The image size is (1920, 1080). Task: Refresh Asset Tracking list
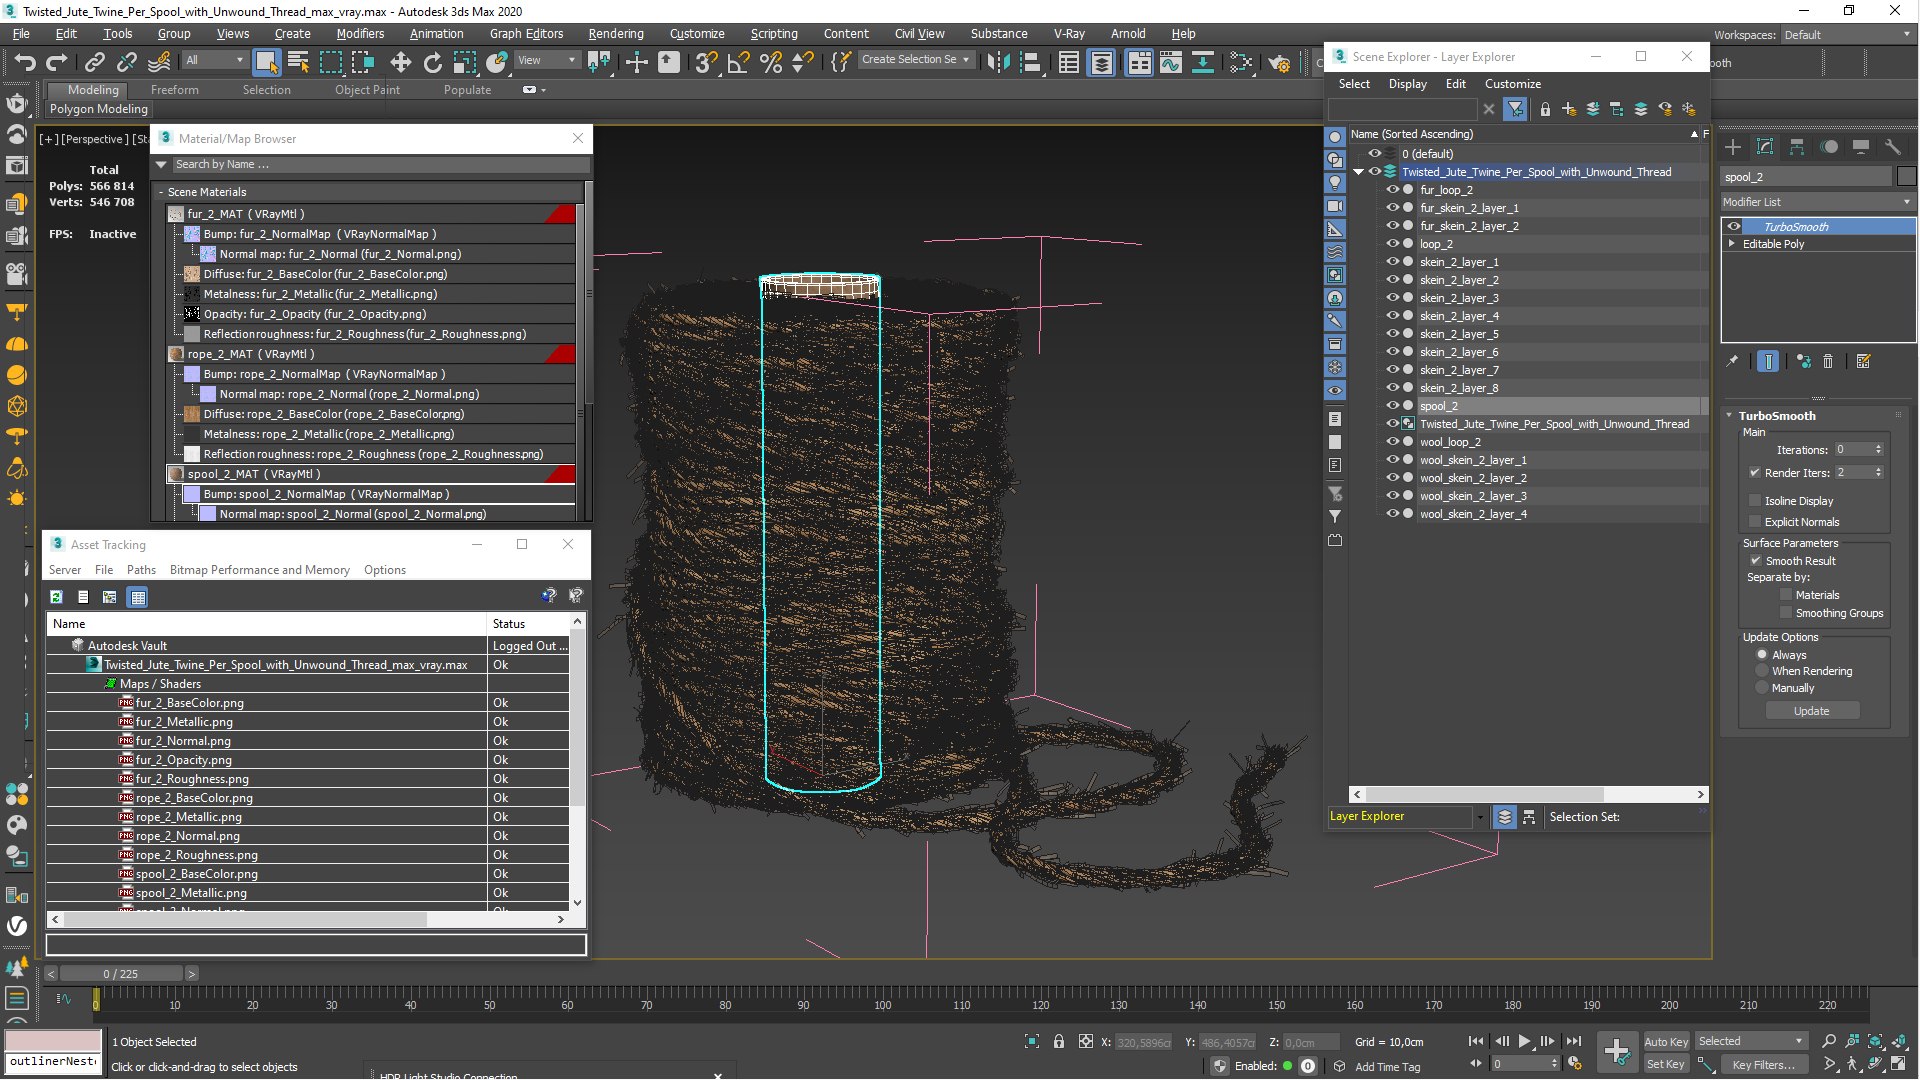click(56, 597)
